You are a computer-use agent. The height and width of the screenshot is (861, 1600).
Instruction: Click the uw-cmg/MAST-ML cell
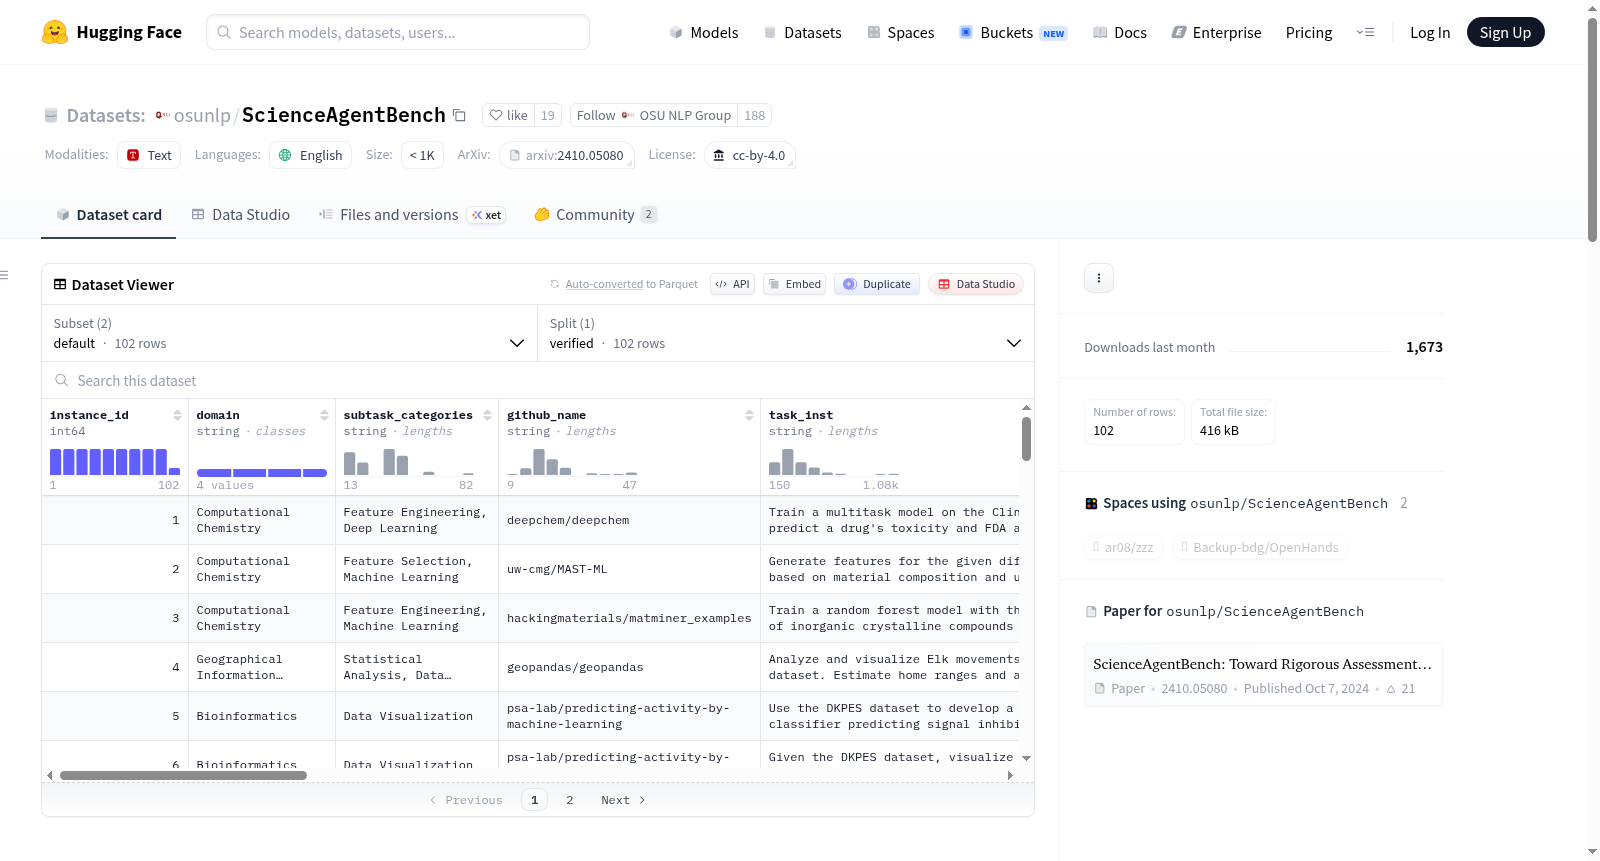(629, 569)
